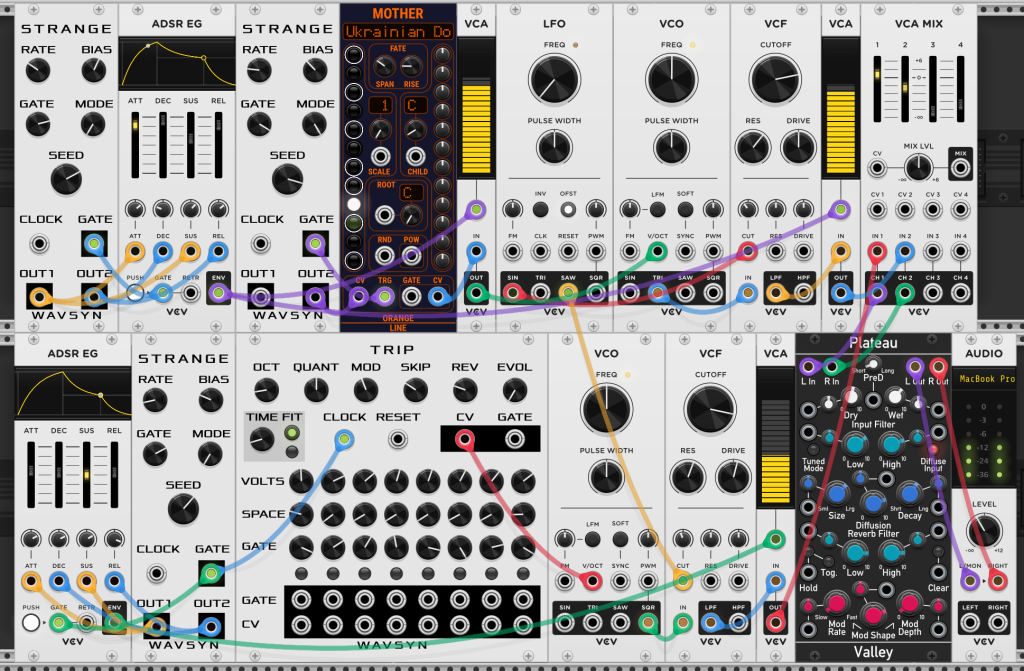The image size is (1024, 671).
Task: Click the Plateau Wet knob
Action: (x=895, y=397)
